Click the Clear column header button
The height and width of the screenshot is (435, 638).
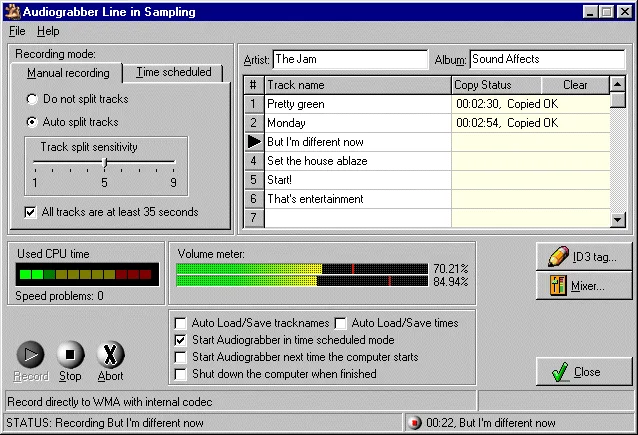[575, 85]
